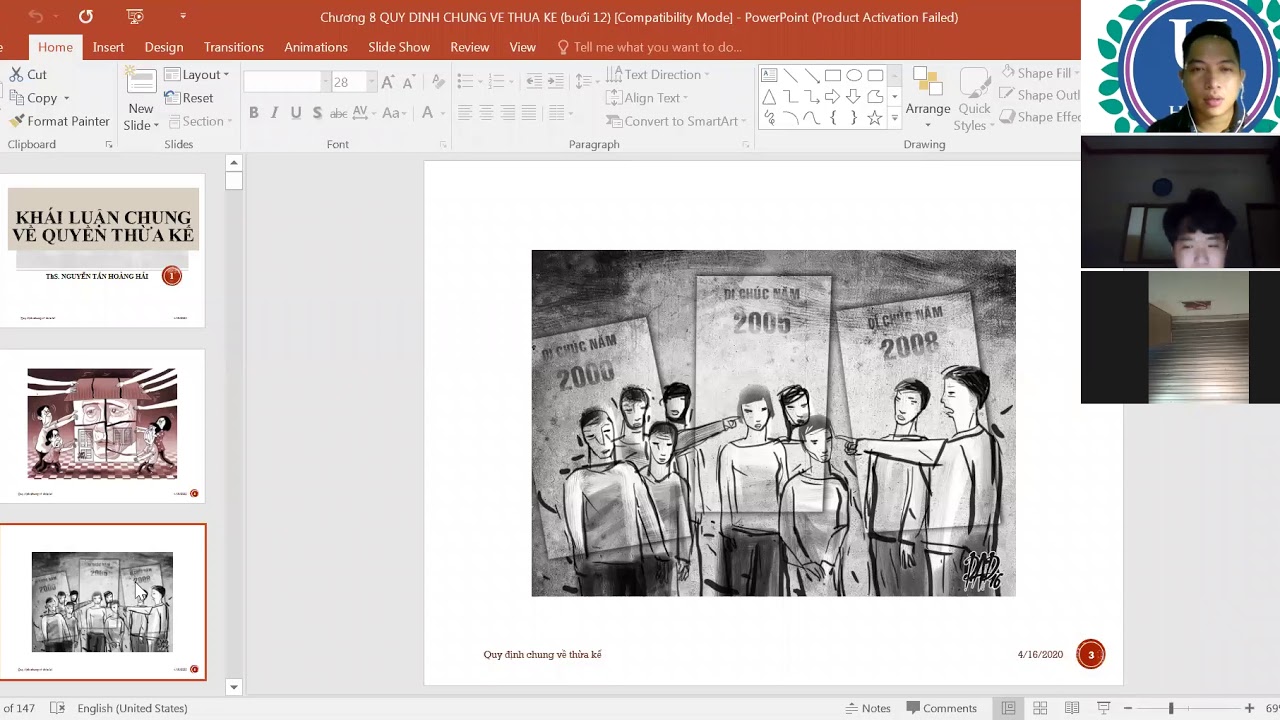Start Slide Show from status bar icon

click(x=1104, y=708)
